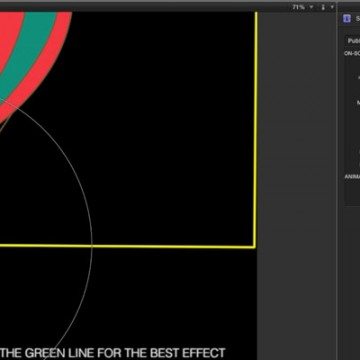Click the field starting with 'Publ' in inspector

coord(352,41)
